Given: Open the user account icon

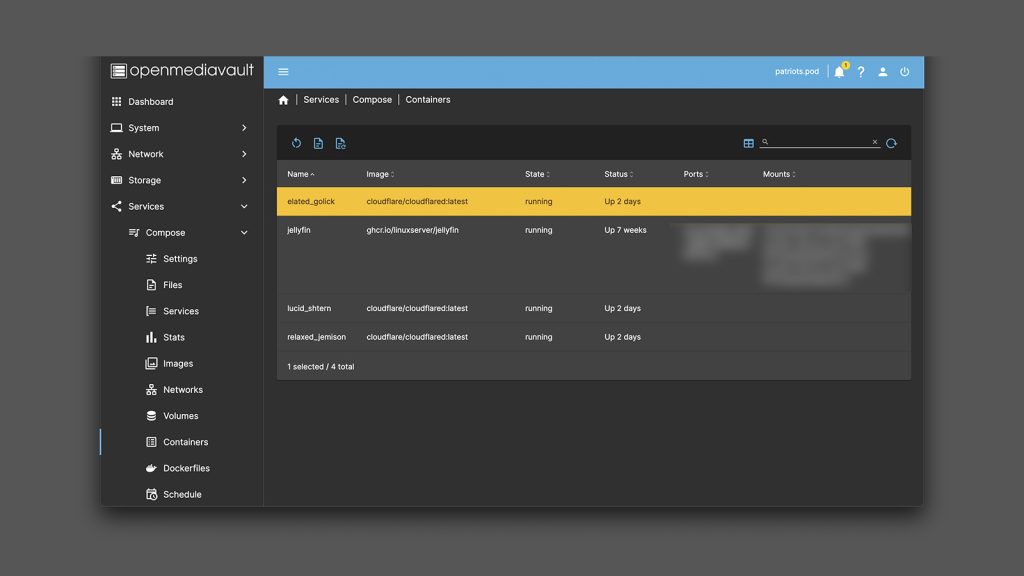Looking at the screenshot, I should click(x=882, y=72).
